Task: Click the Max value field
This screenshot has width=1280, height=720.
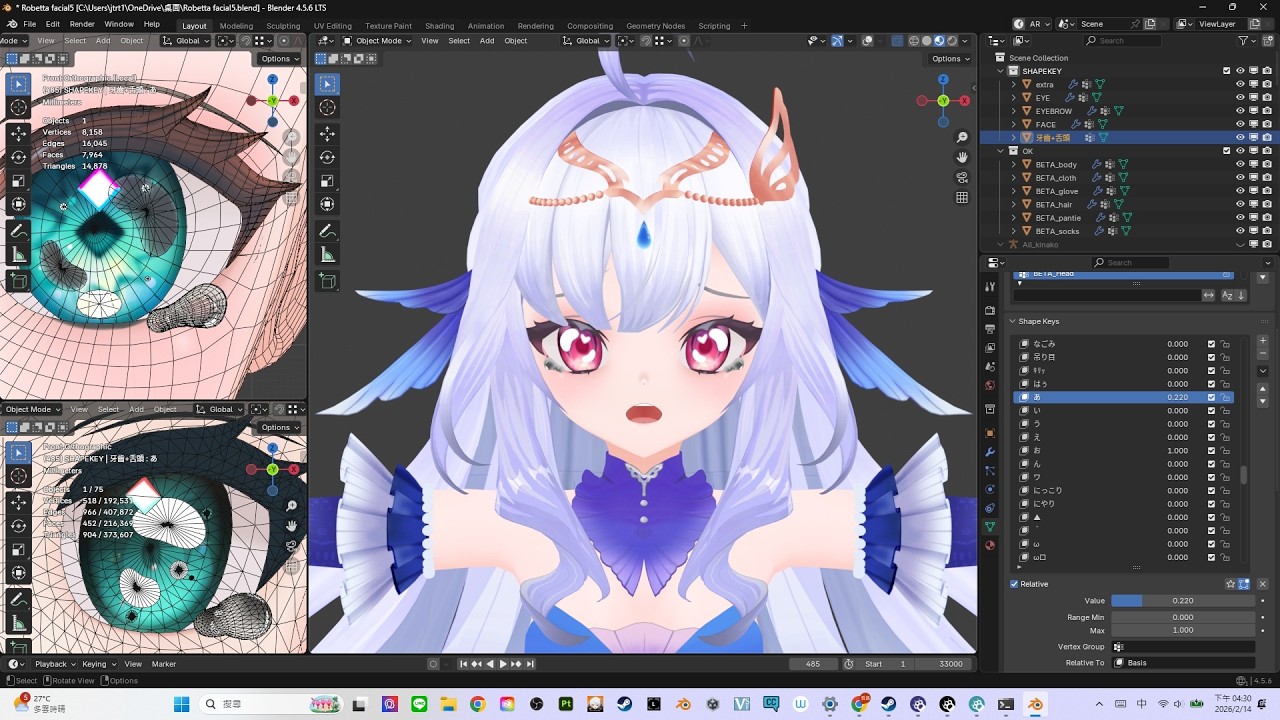Action: pos(1183,631)
